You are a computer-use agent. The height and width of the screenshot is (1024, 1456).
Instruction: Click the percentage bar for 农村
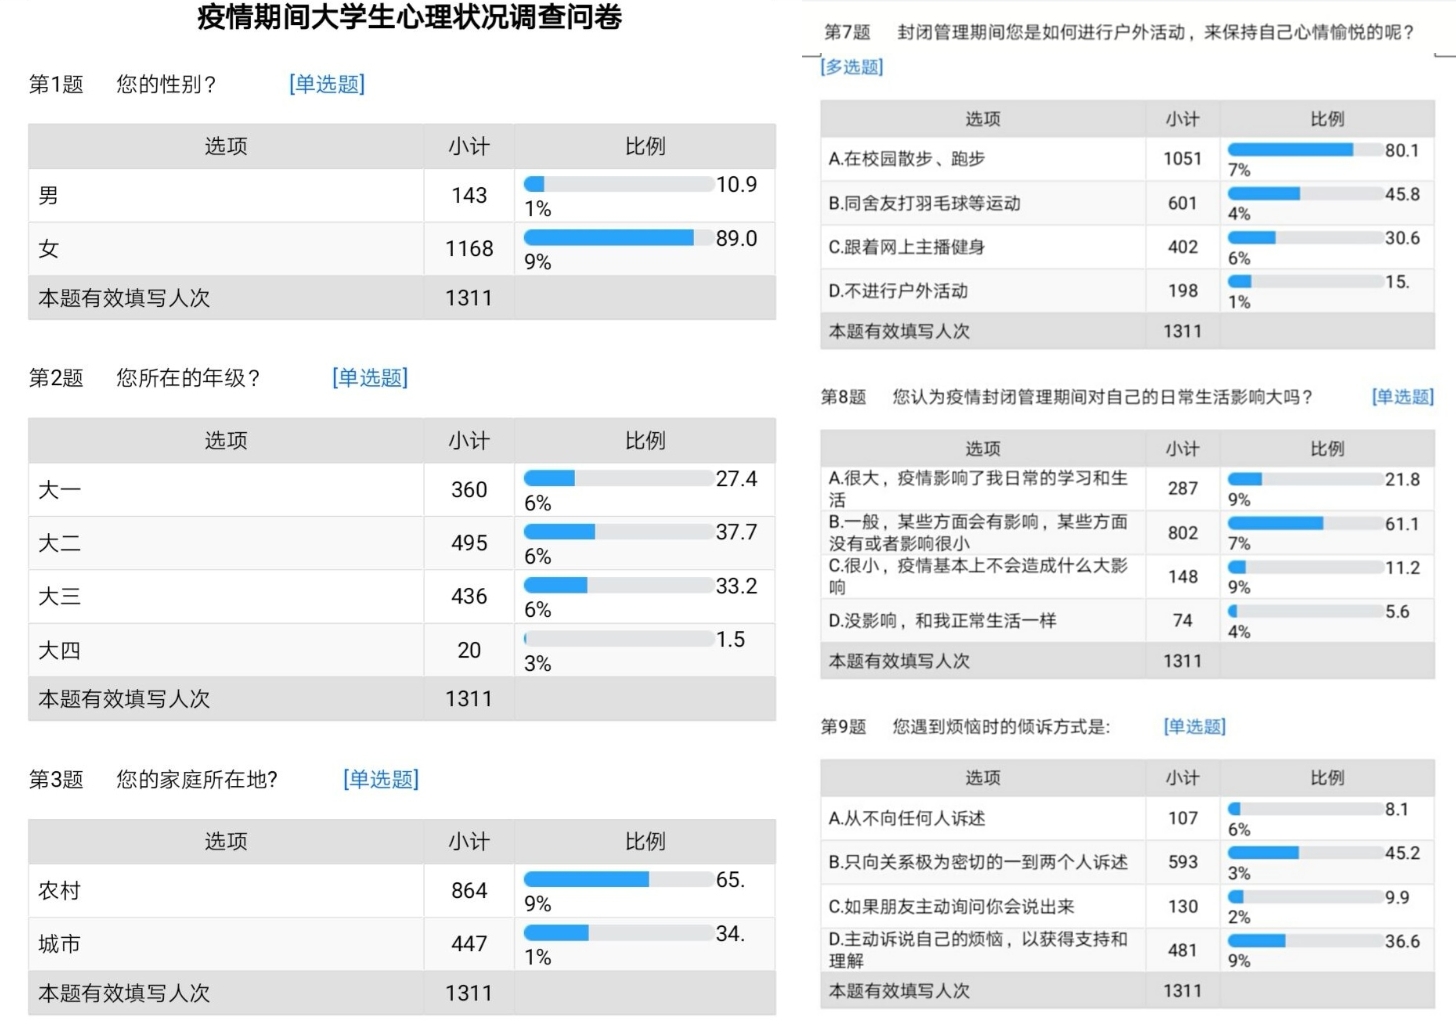pyautogui.click(x=617, y=880)
